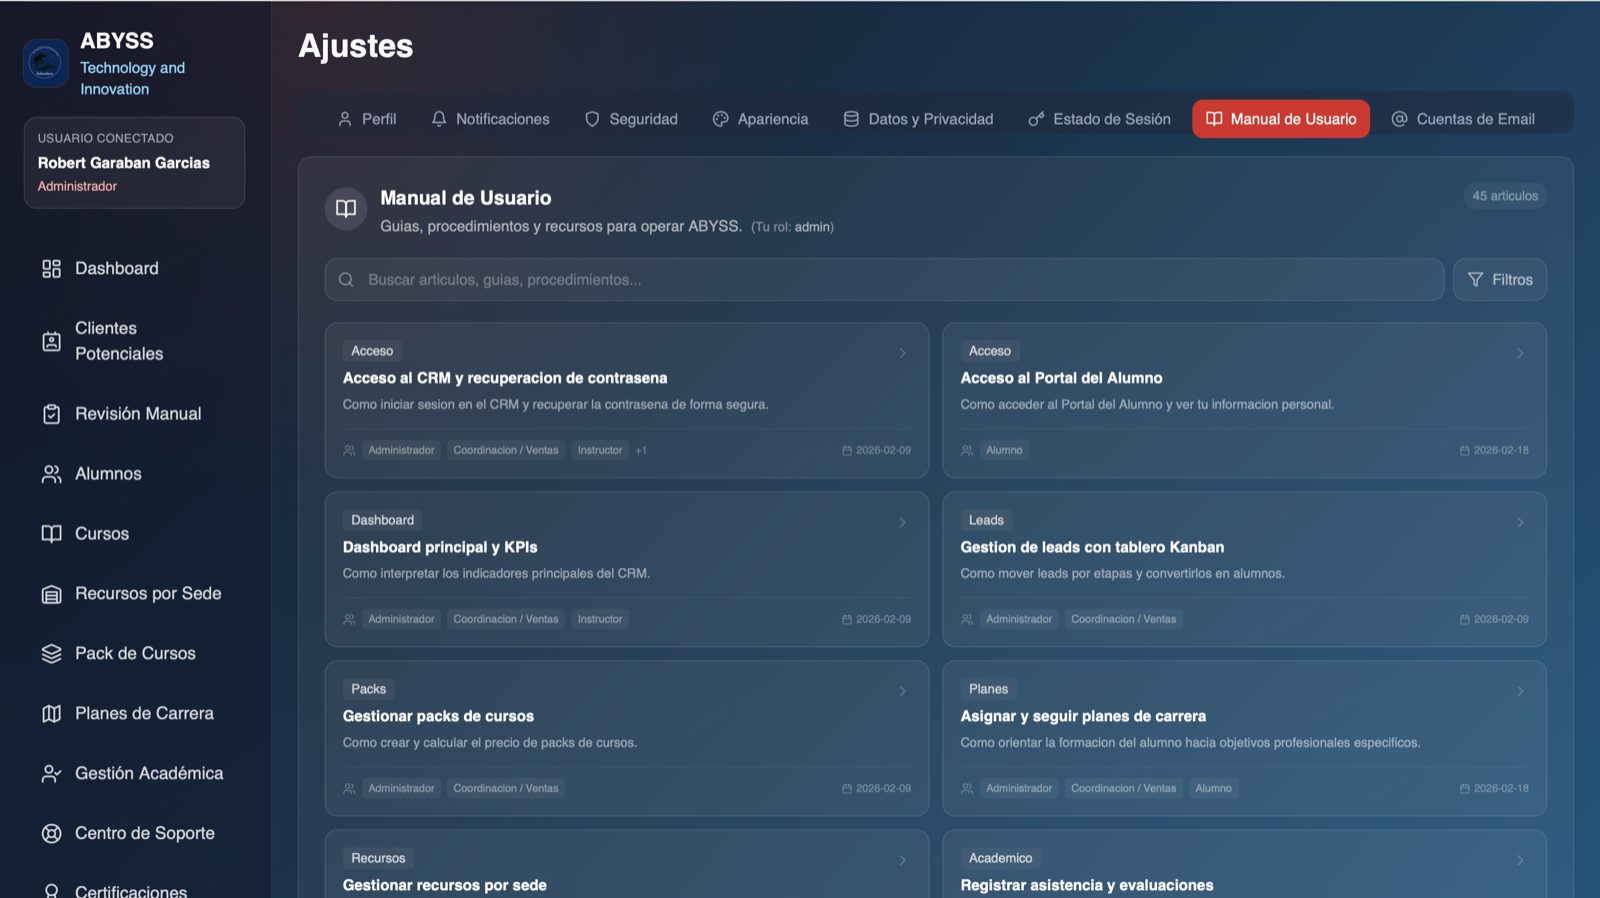Open Acceso al Portal del Alumno article
Screen dimensions: 1600x898
click(1061, 378)
